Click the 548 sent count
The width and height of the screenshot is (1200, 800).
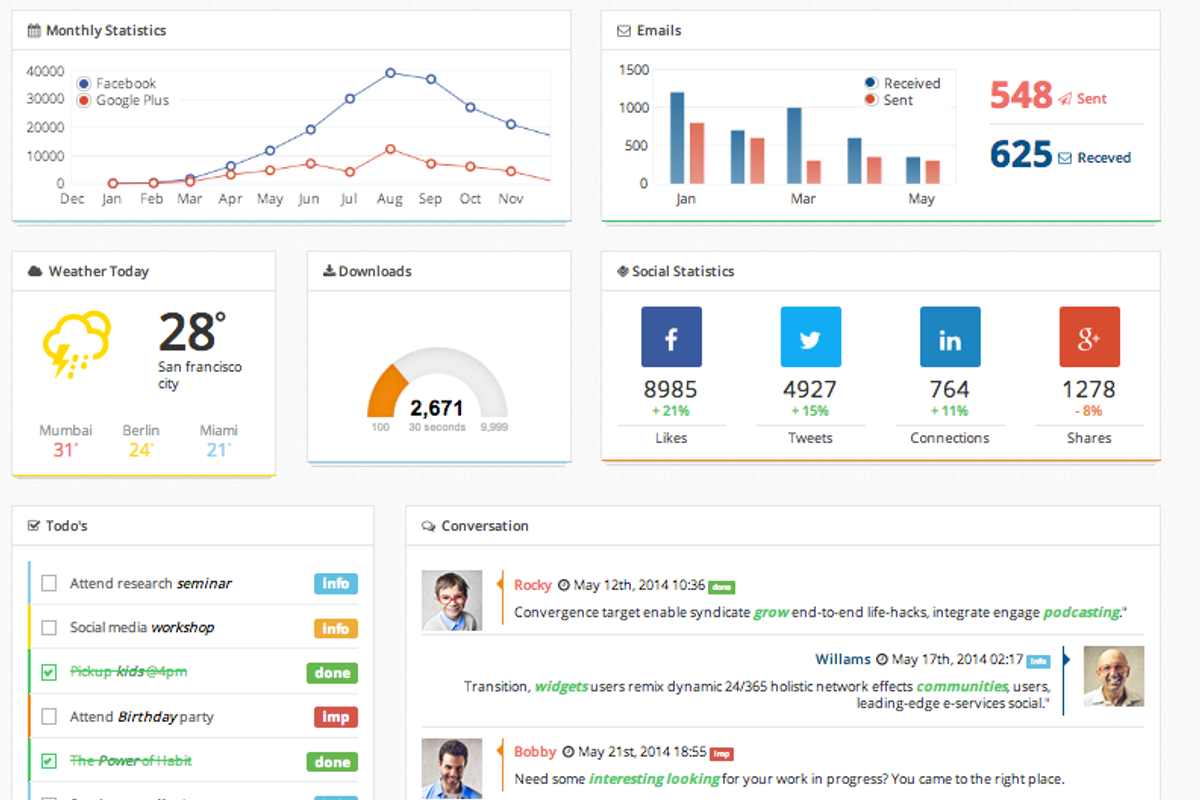pyautogui.click(x=1021, y=95)
